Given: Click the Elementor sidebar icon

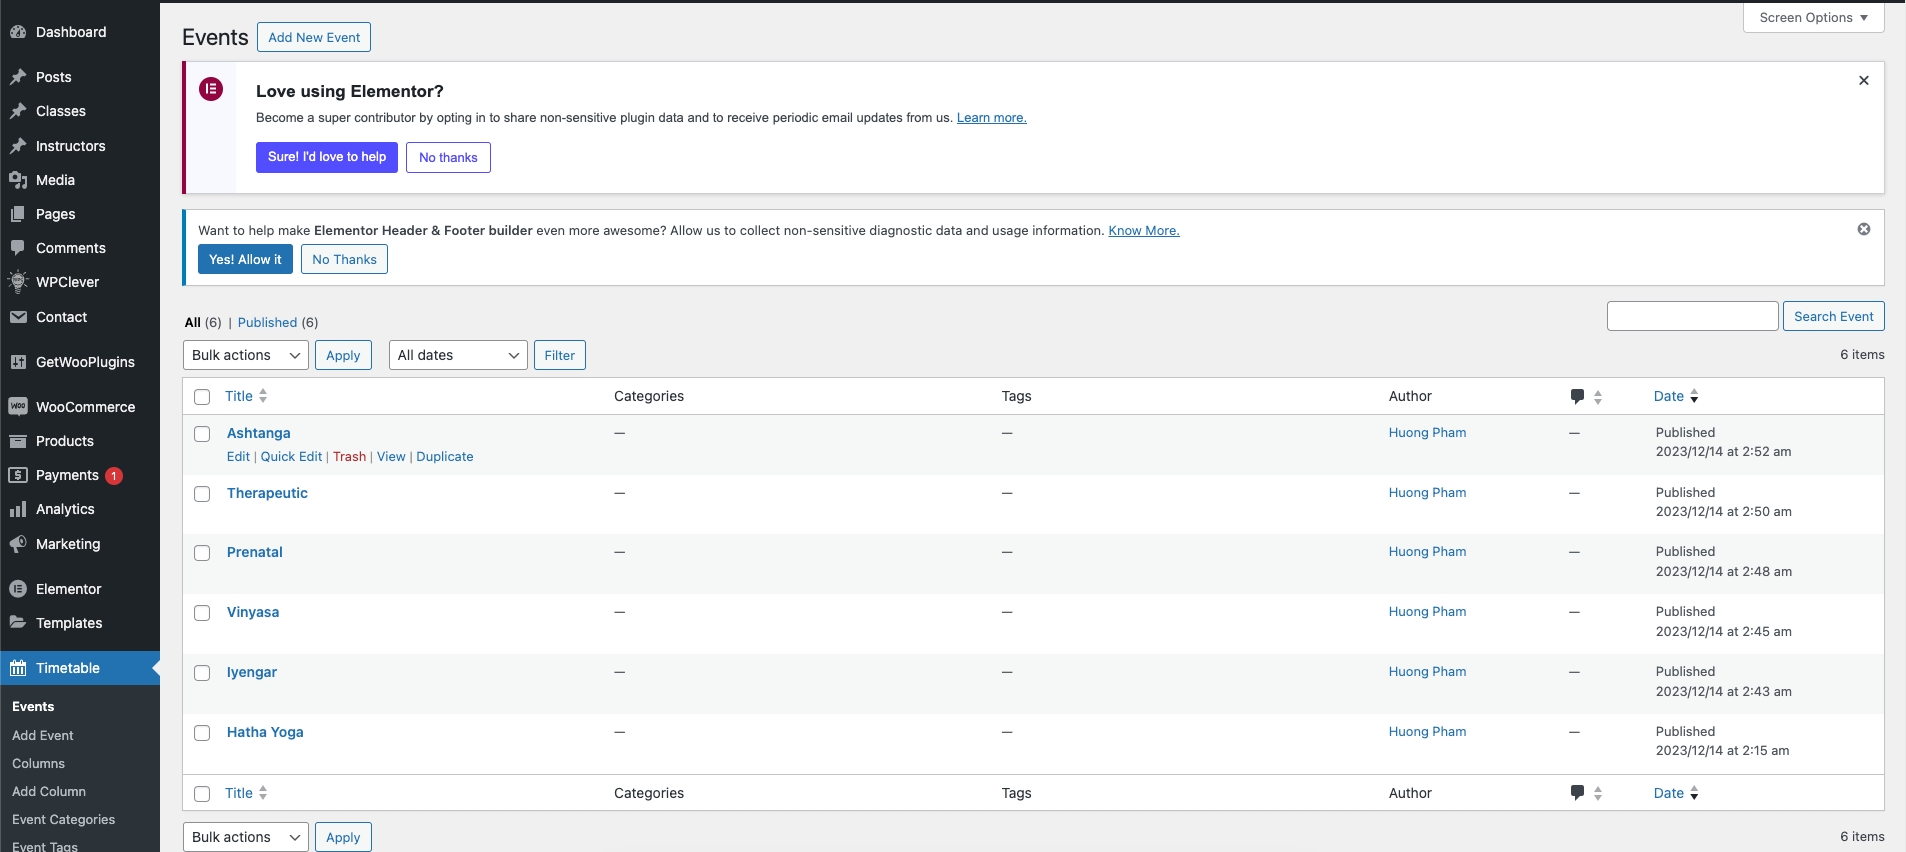Looking at the screenshot, I should [x=18, y=589].
